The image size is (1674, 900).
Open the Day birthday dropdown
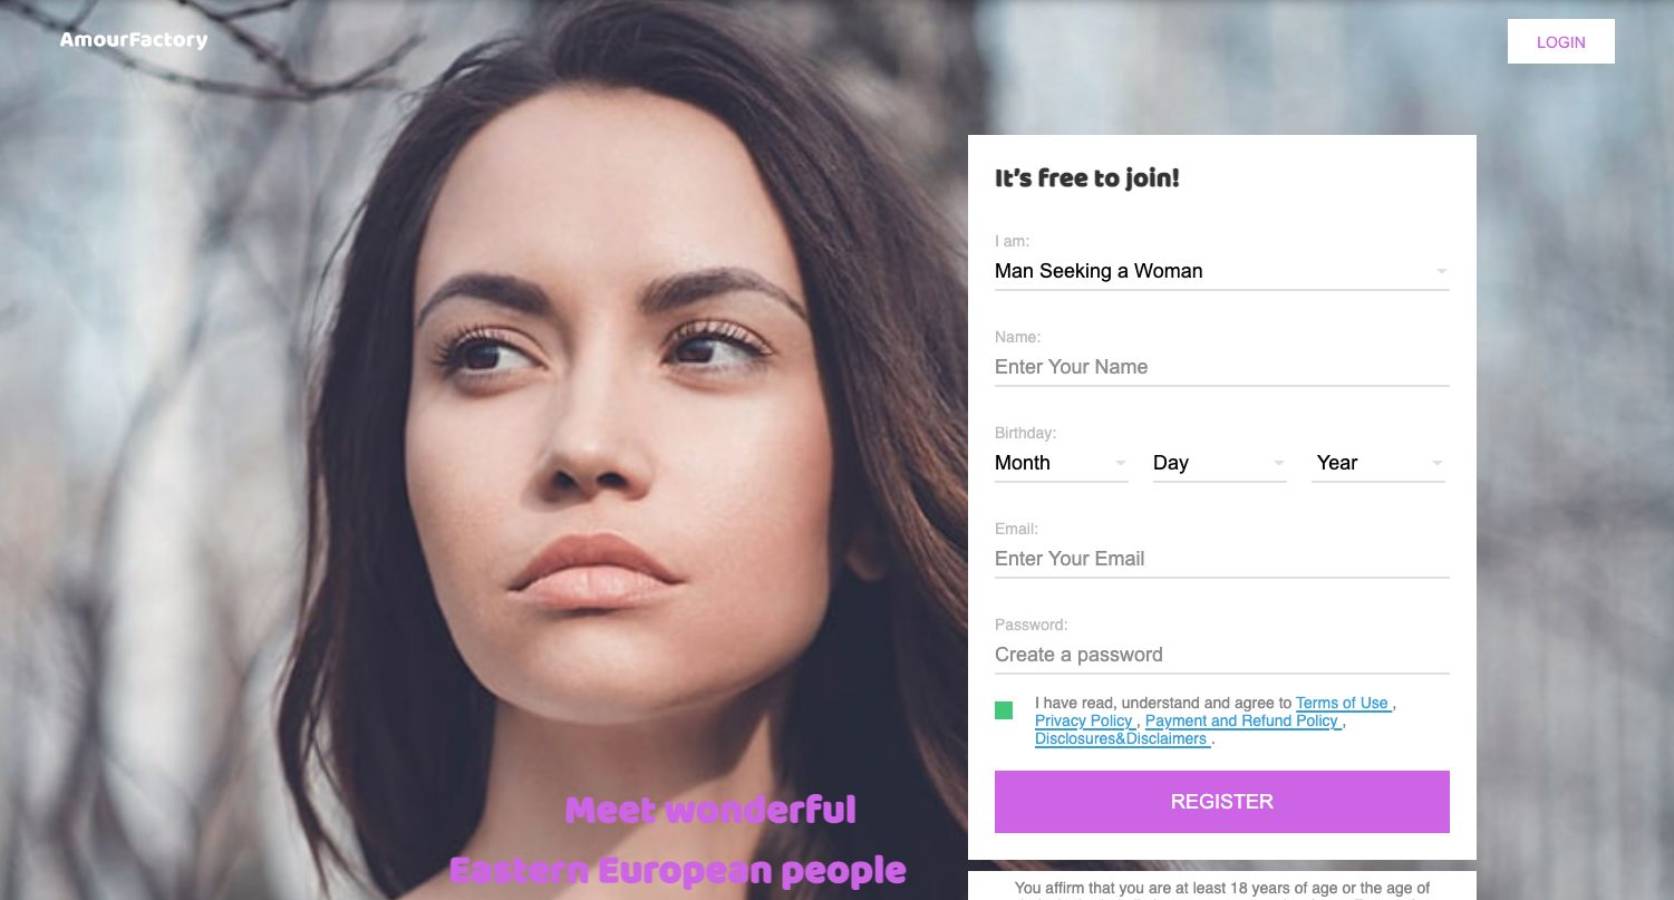(1219, 463)
